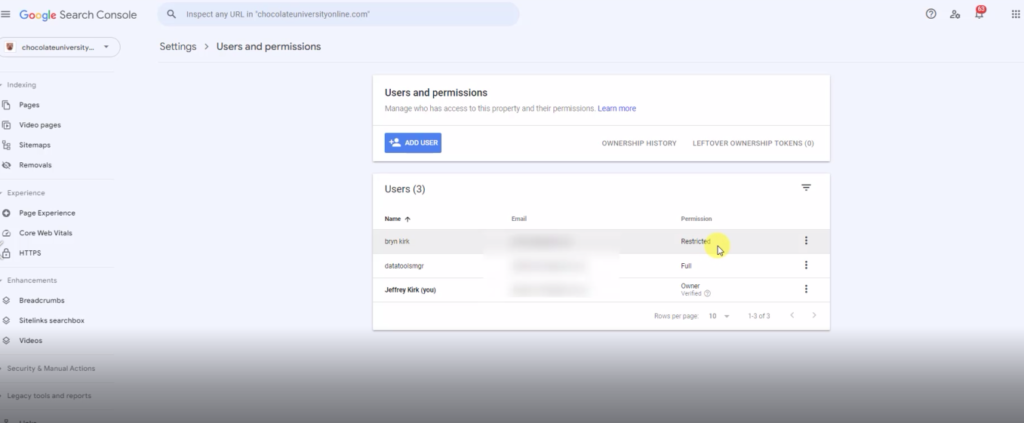Open Videos enhancement report
Viewport: 1024px width, 423px height.
(31, 341)
